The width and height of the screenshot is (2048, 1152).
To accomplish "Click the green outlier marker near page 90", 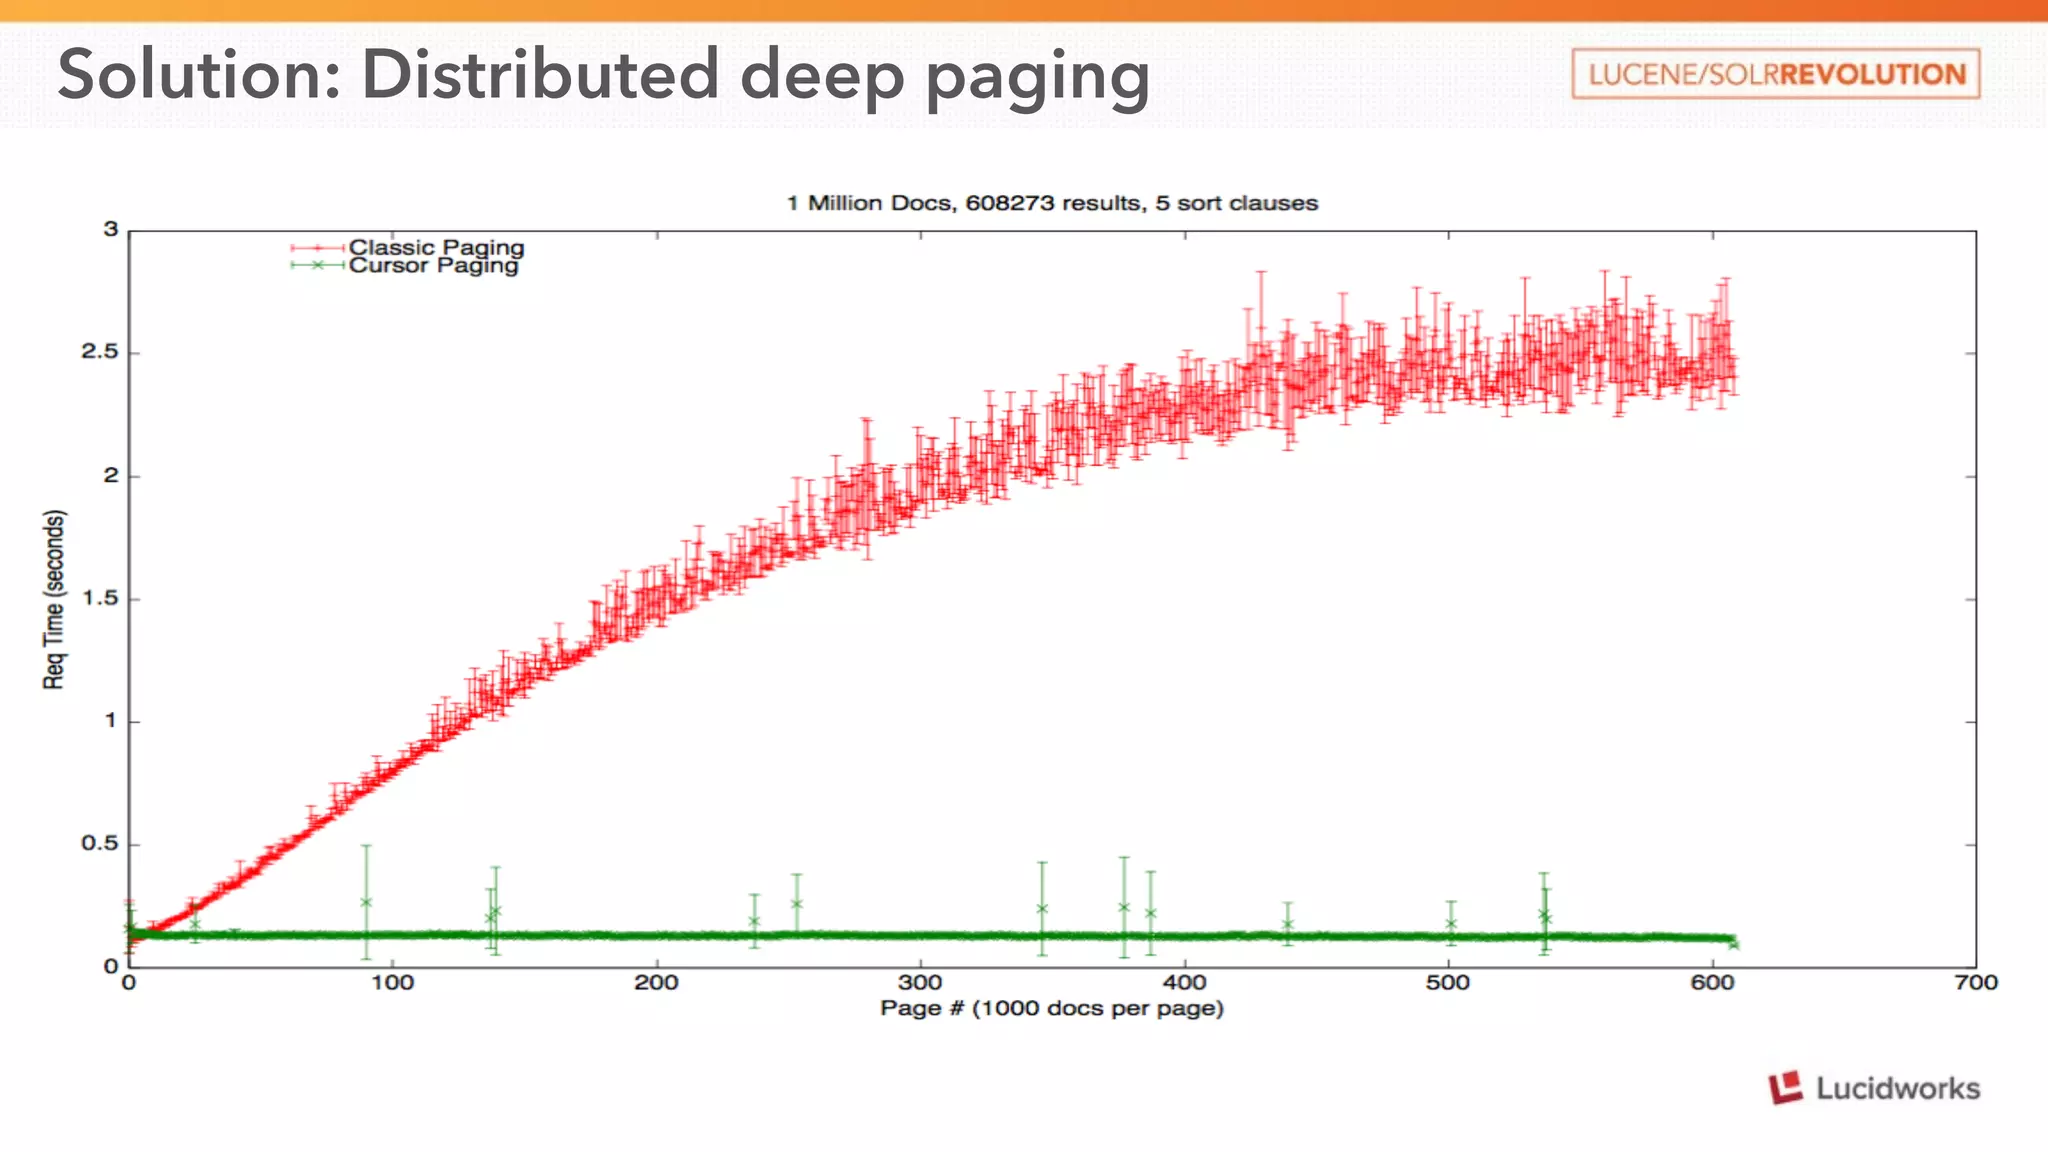I will click(366, 902).
